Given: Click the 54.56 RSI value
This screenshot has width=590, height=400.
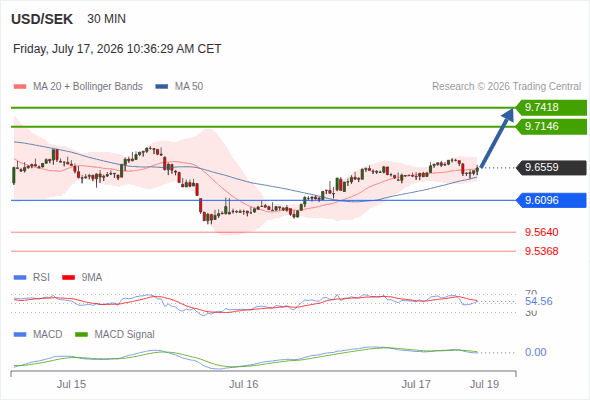Looking at the screenshot, I should 539,301.
